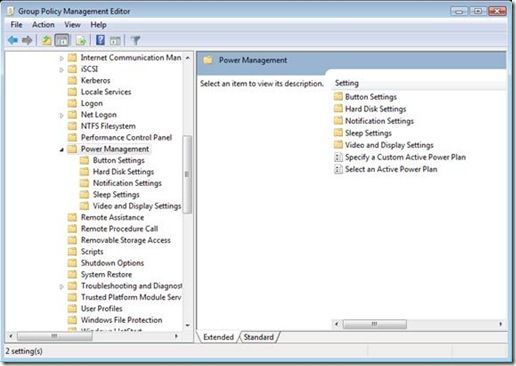Click settings list horizontal scrollbar thumb
Screen dimensions: 516x366
pyautogui.click(x=374, y=324)
